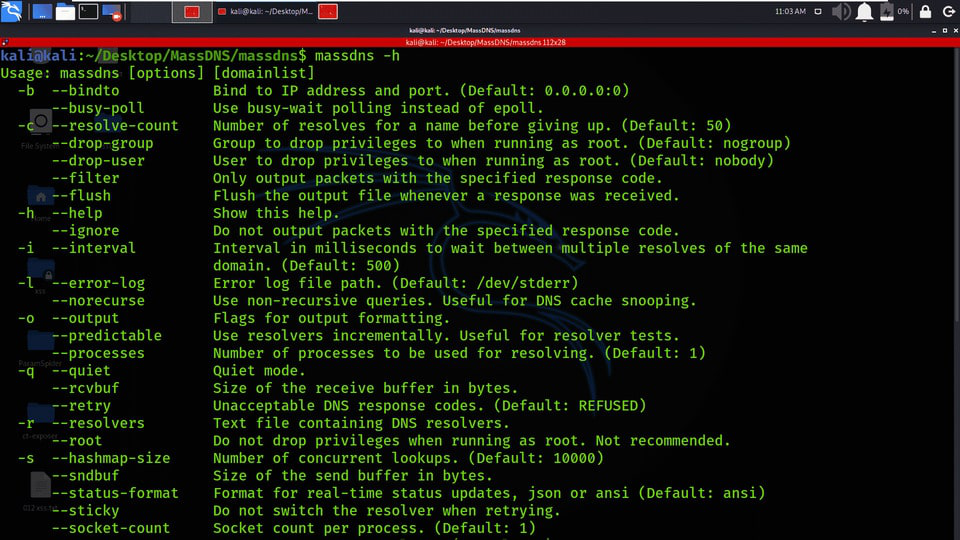The width and height of the screenshot is (960, 540).
Task: Click the '--root' option text
Action: (77, 441)
